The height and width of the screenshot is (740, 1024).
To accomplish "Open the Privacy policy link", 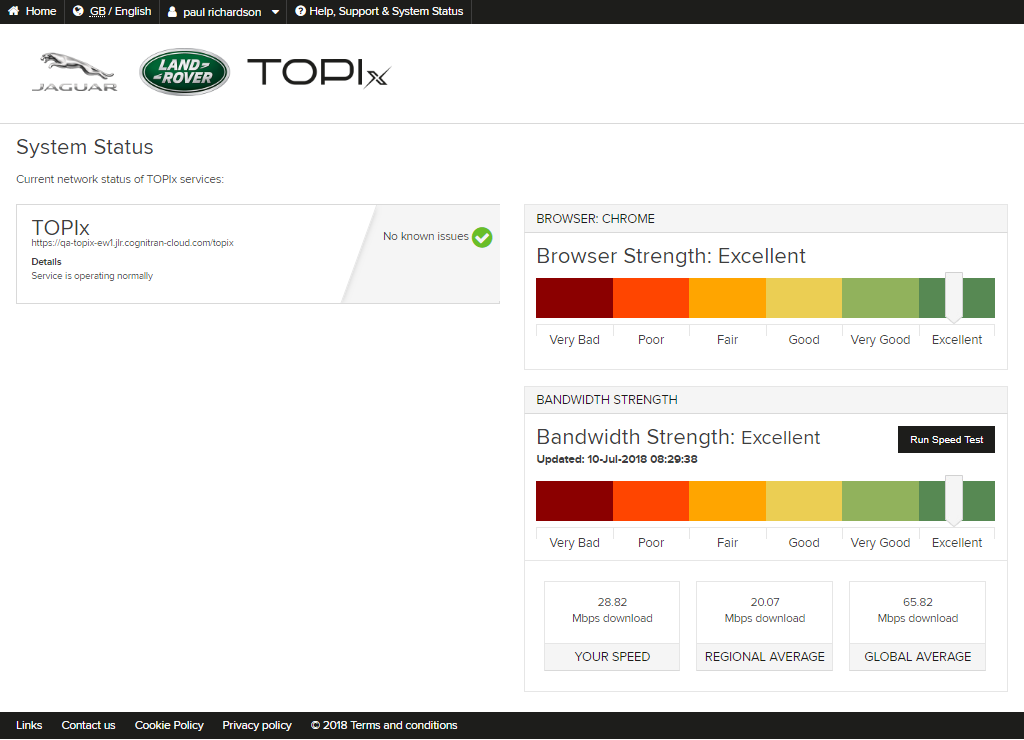I will point(257,725).
